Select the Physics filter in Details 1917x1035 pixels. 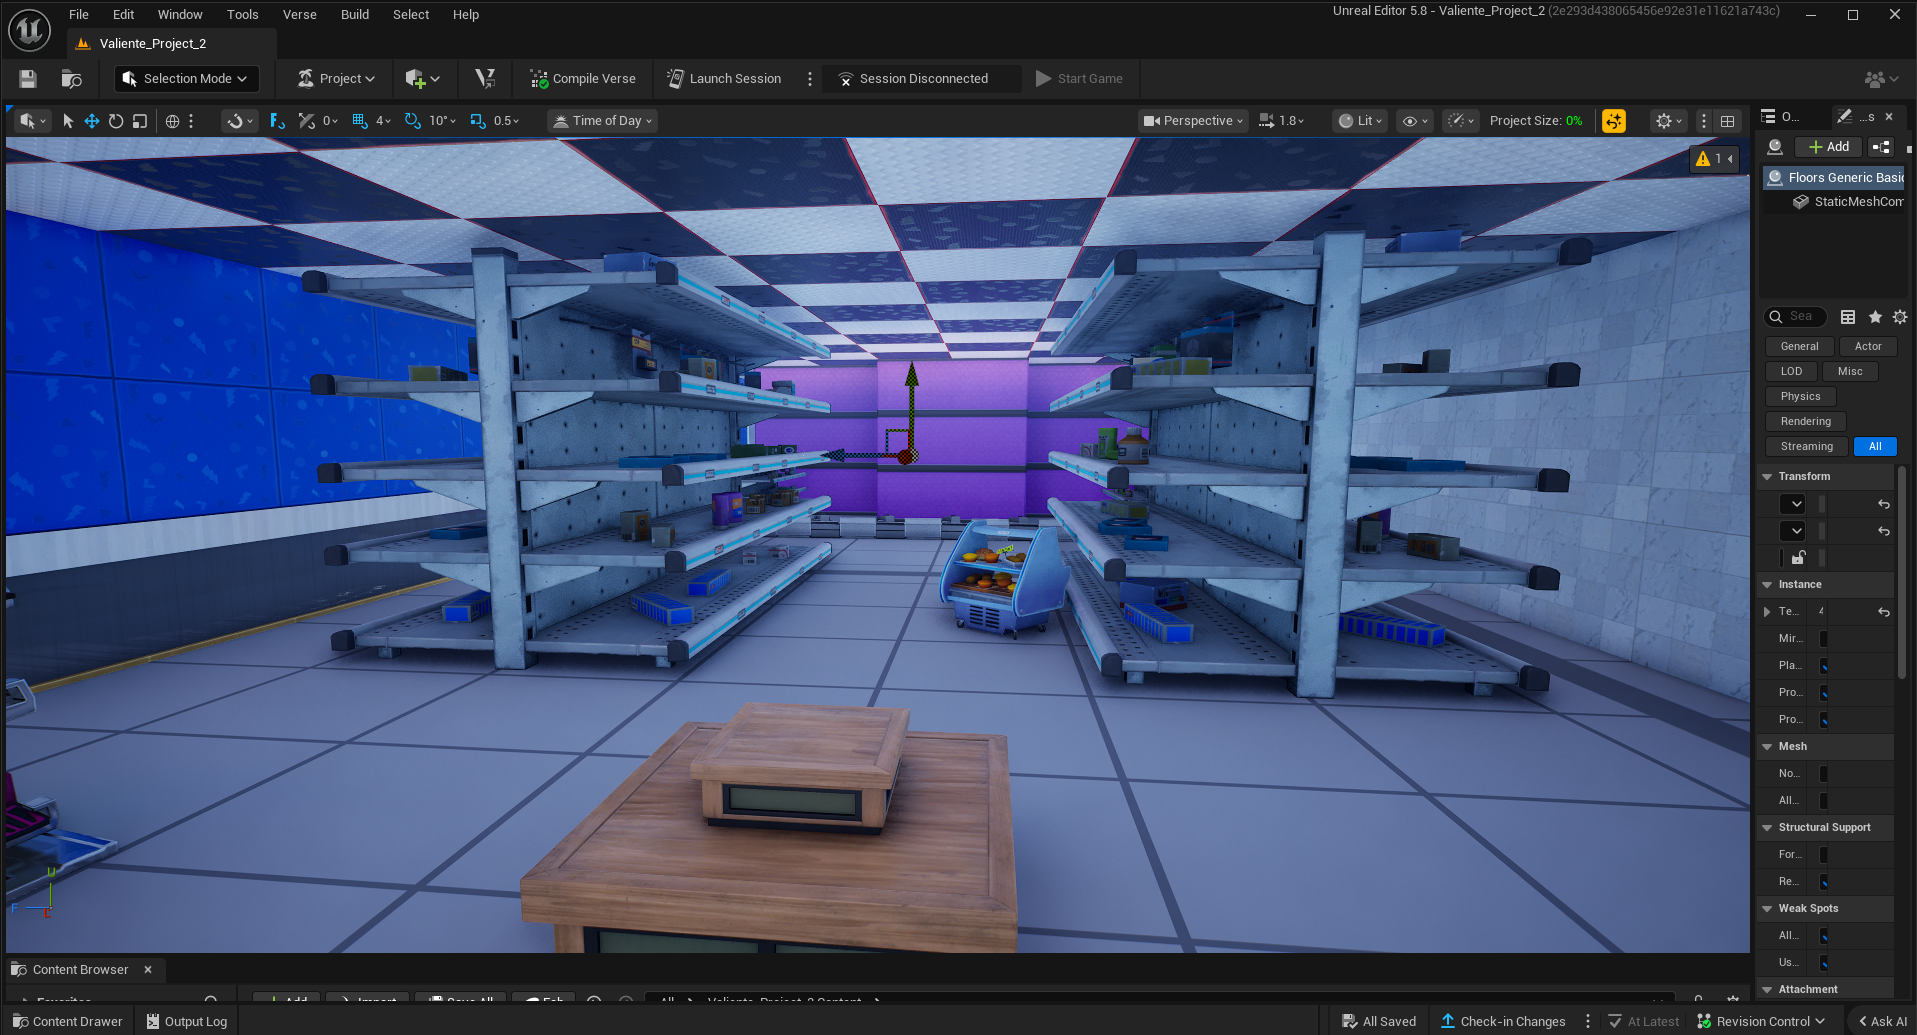tap(1800, 397)
